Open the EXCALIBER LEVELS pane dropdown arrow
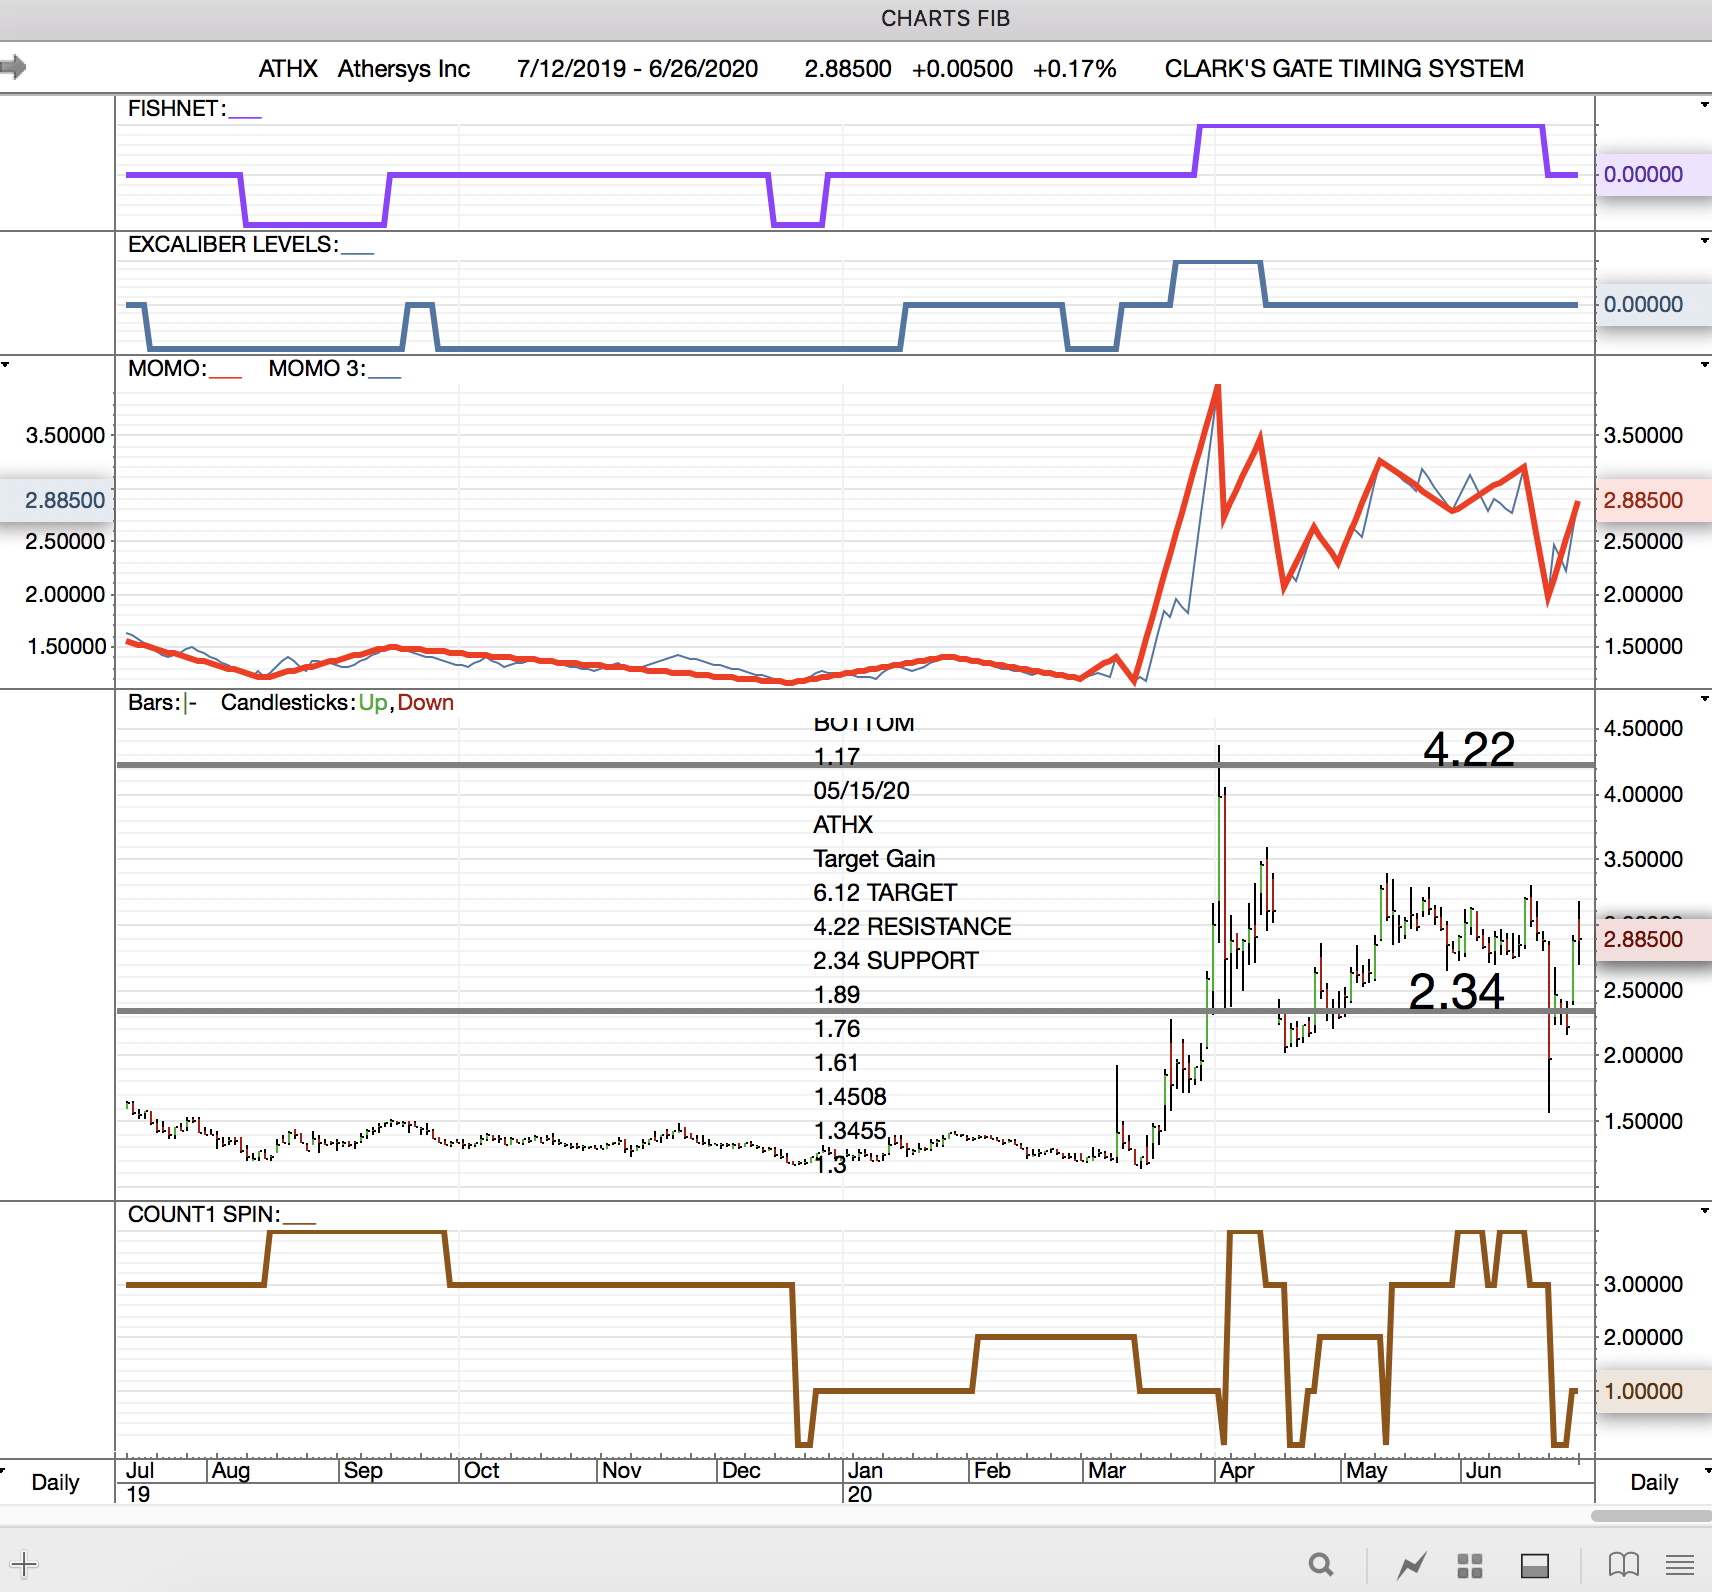 pyautogui.click(x=1704, y=240)
